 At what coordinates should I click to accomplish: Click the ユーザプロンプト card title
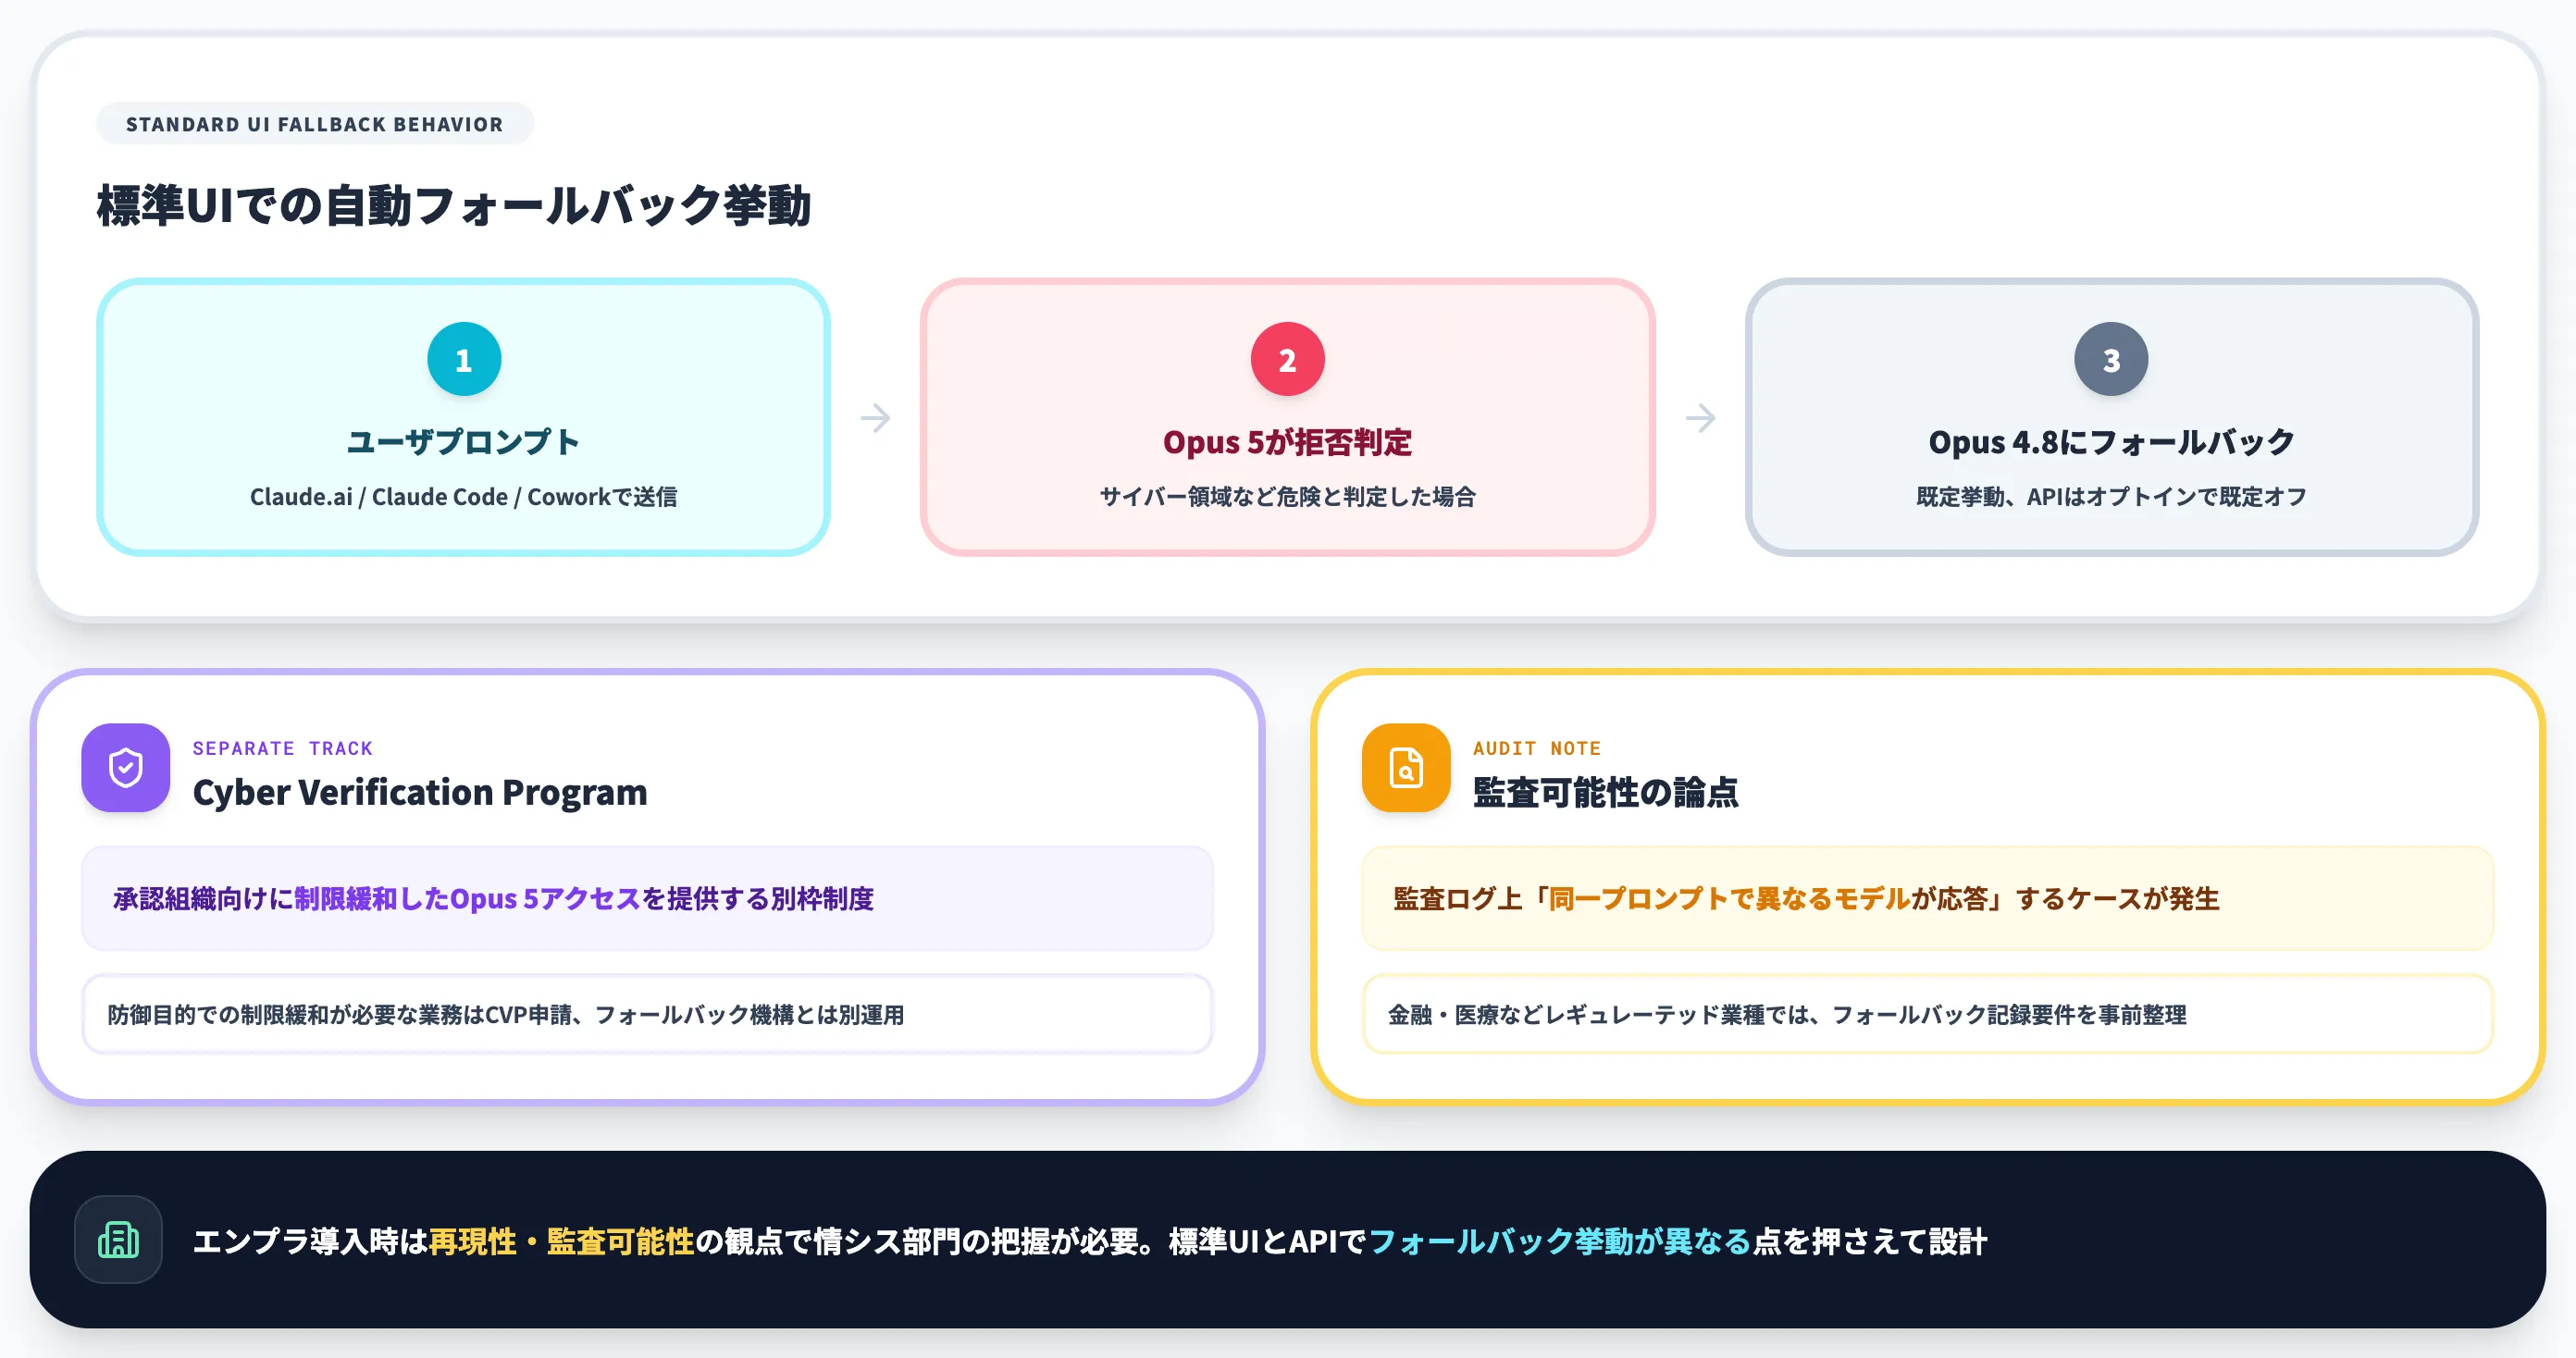(x=464, y=442)
